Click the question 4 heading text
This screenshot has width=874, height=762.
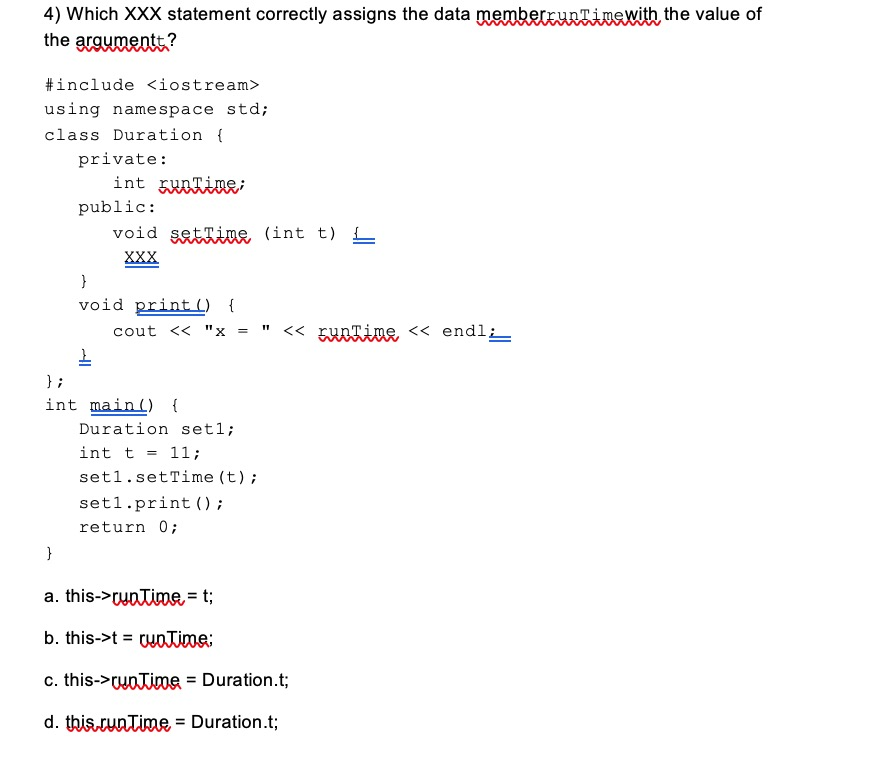[x=402, y=27]
